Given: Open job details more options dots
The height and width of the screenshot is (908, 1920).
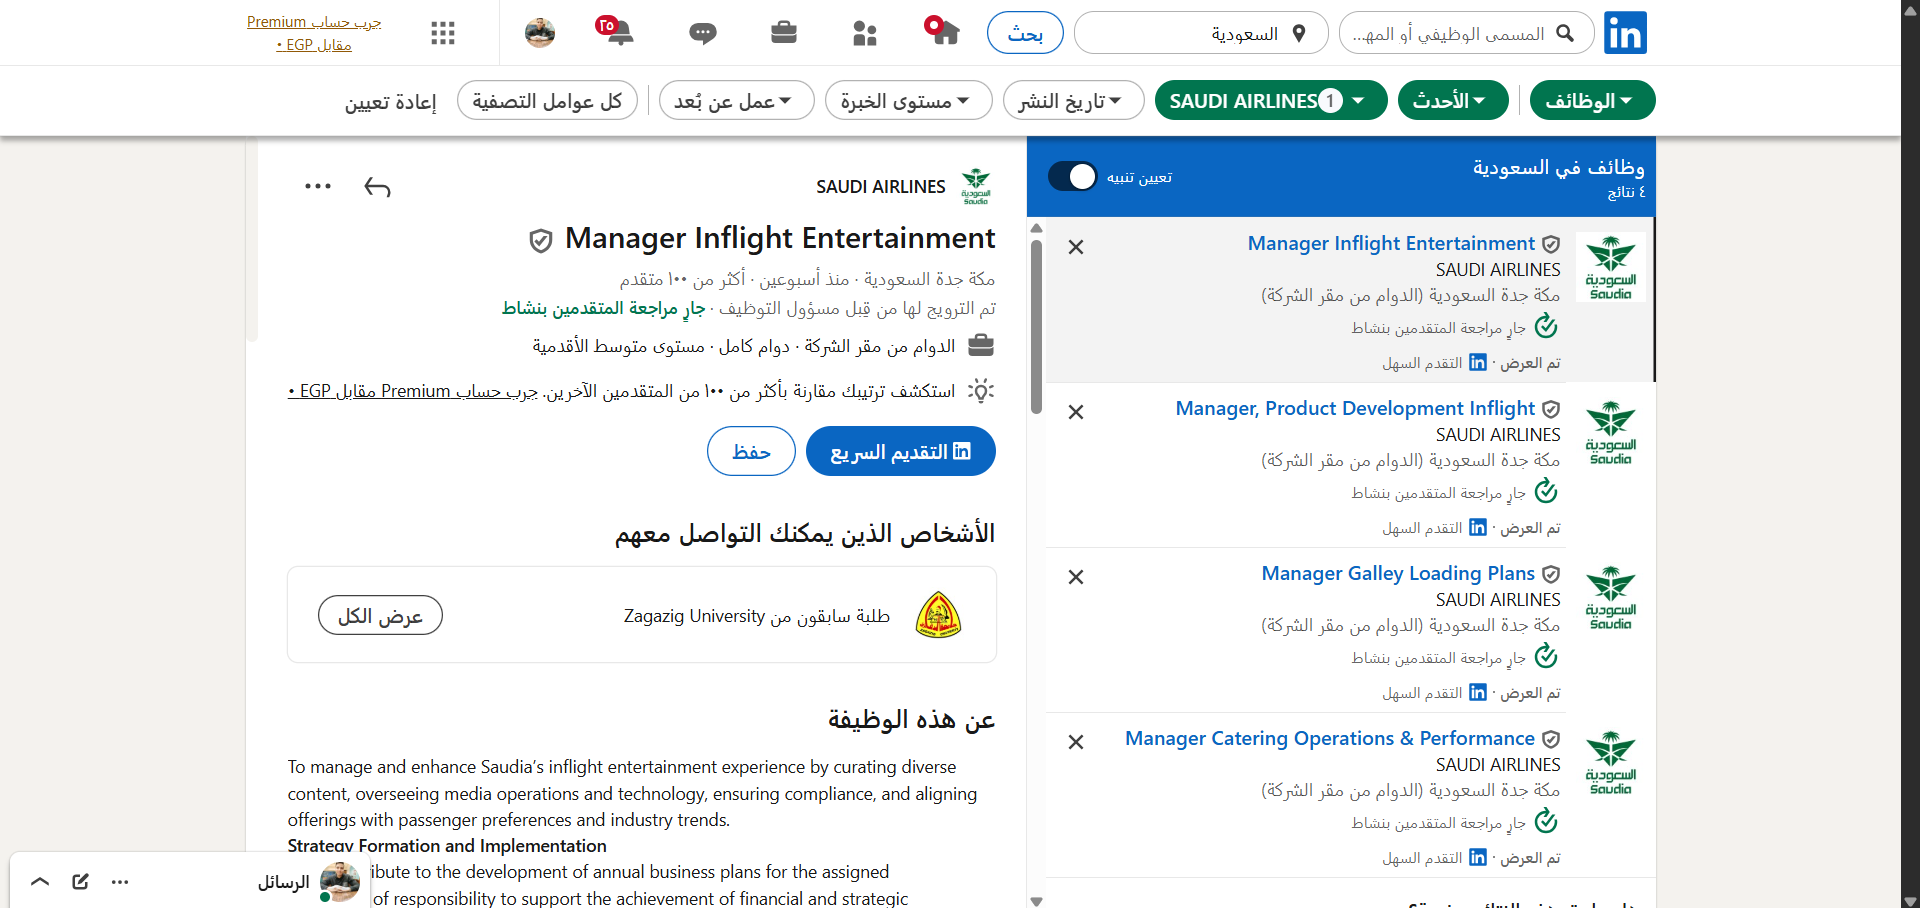Looking at the screenshot, I should pyautogui.click(x=318, y=186).
